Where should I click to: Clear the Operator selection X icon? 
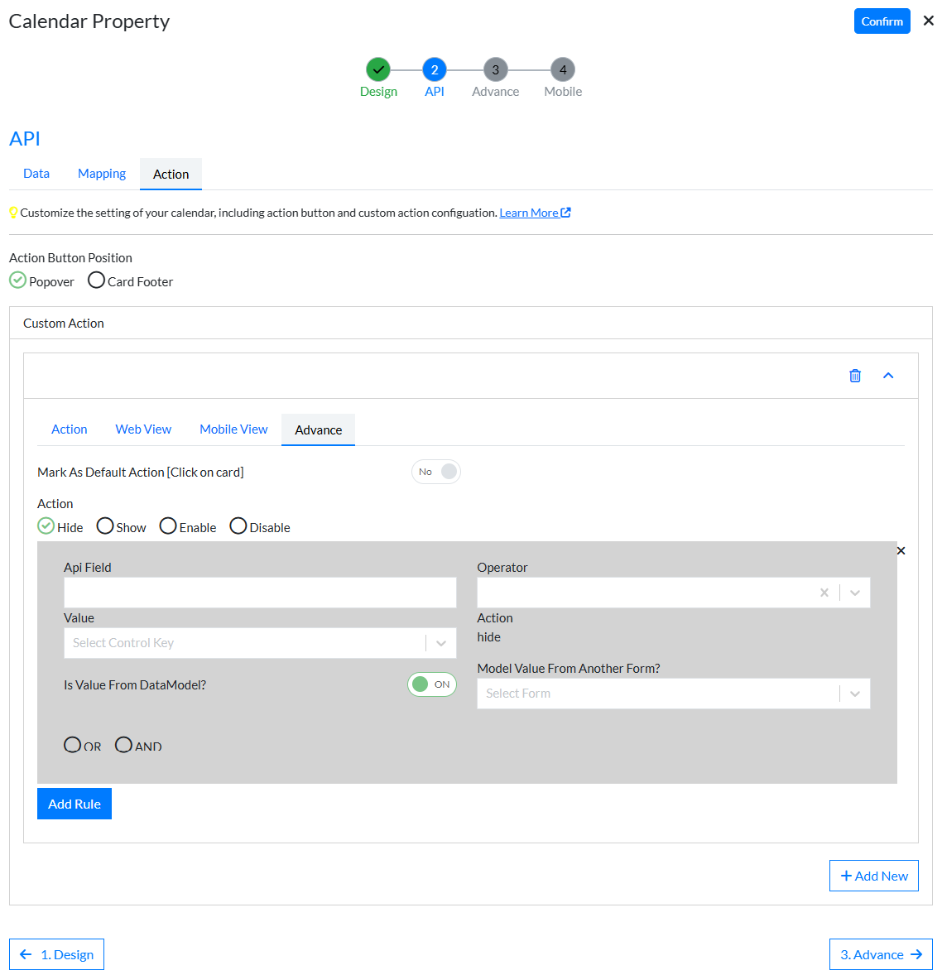[824, 593]
